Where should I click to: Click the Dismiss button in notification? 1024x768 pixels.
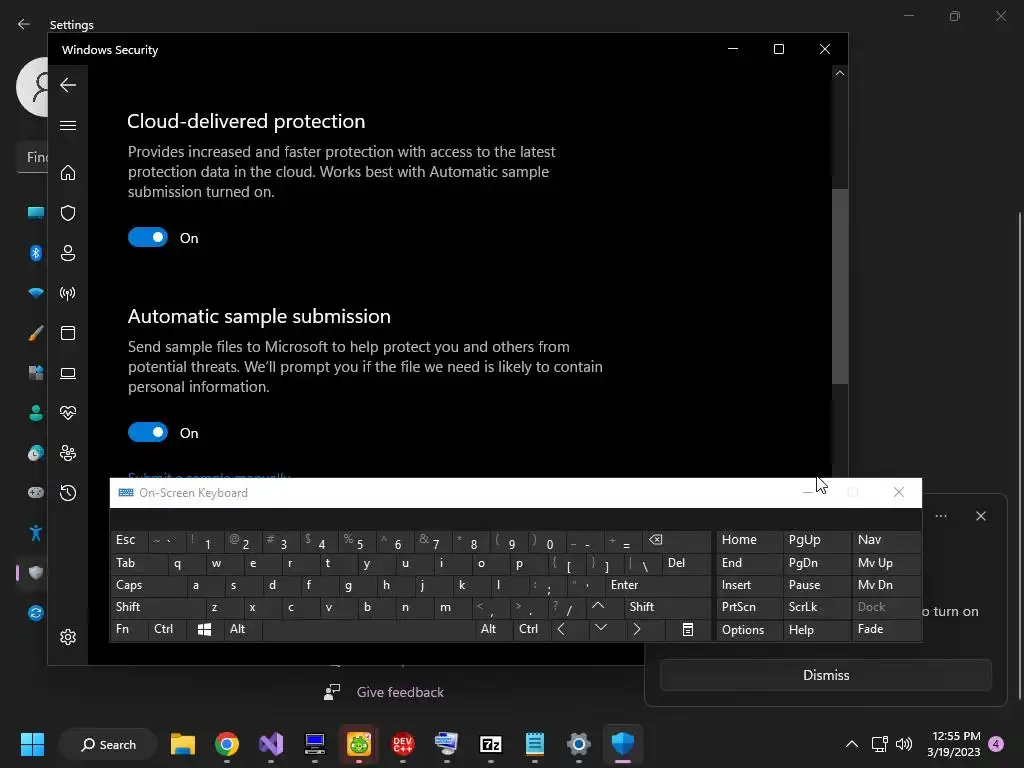point(825,675)
